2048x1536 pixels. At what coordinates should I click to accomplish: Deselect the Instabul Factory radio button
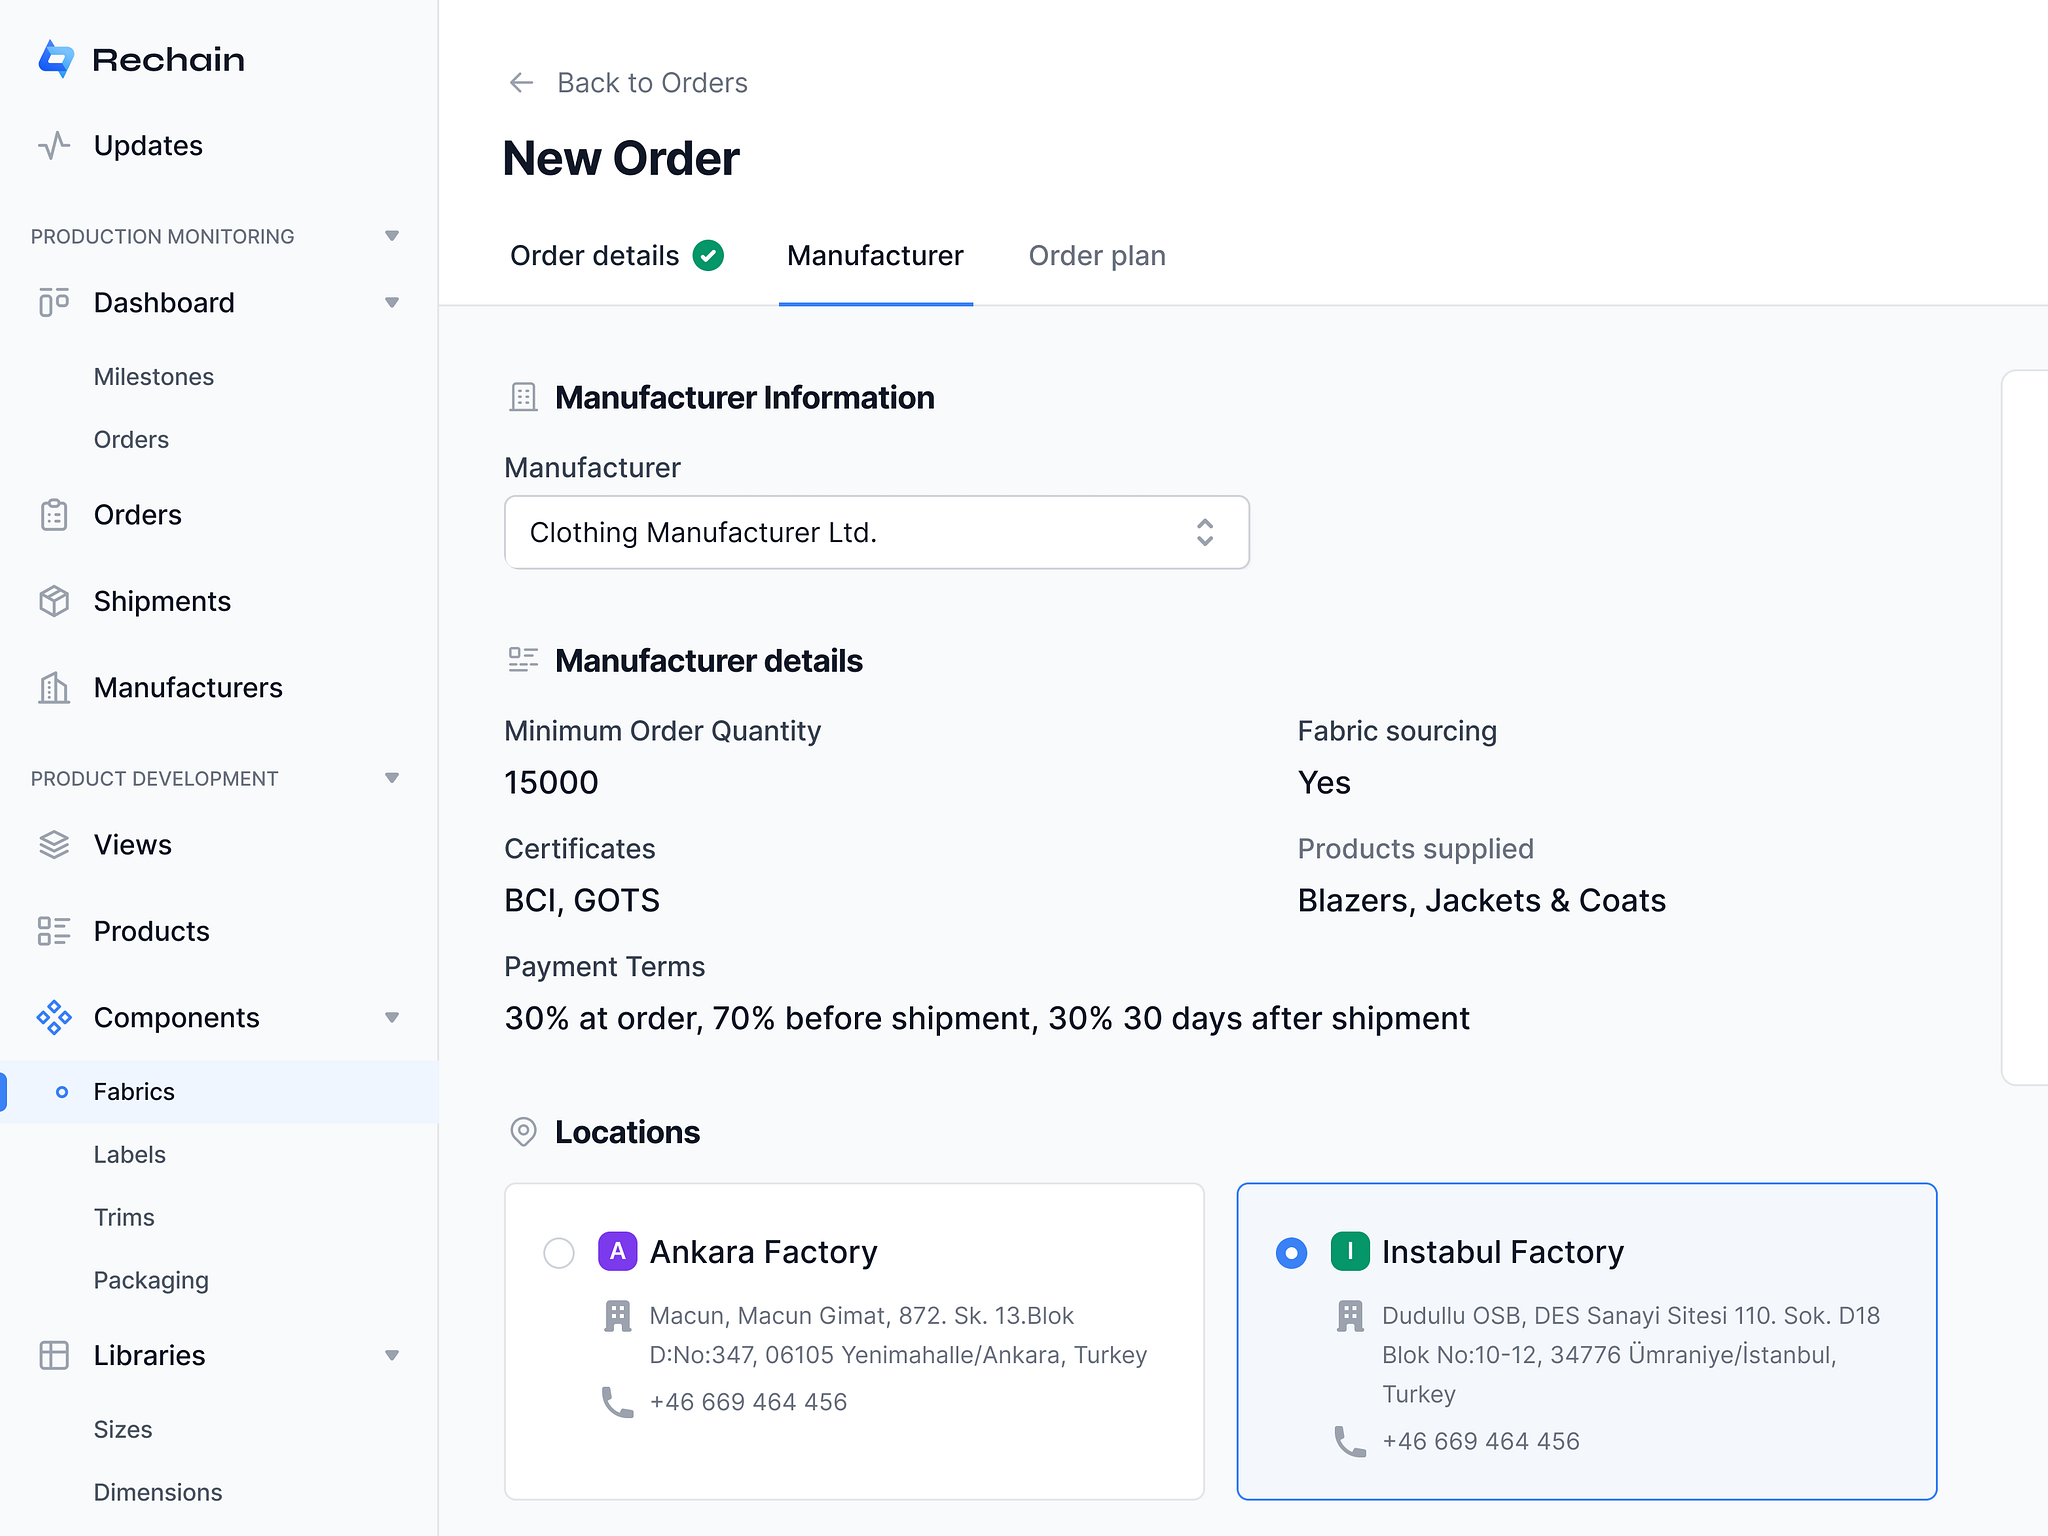[1291, 1252]
